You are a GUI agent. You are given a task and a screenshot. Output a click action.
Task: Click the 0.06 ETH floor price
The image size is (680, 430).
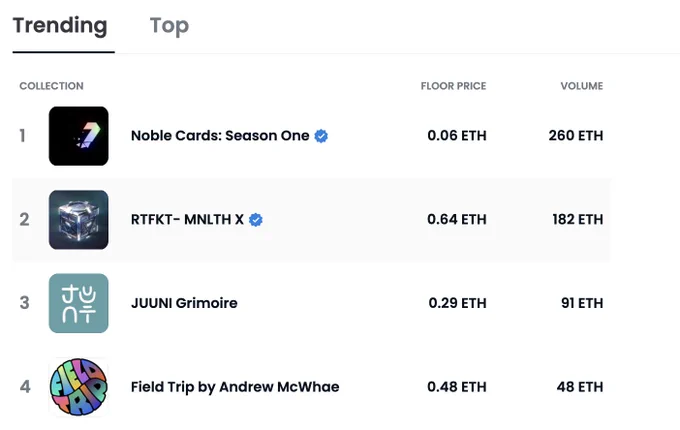point(457,136)
